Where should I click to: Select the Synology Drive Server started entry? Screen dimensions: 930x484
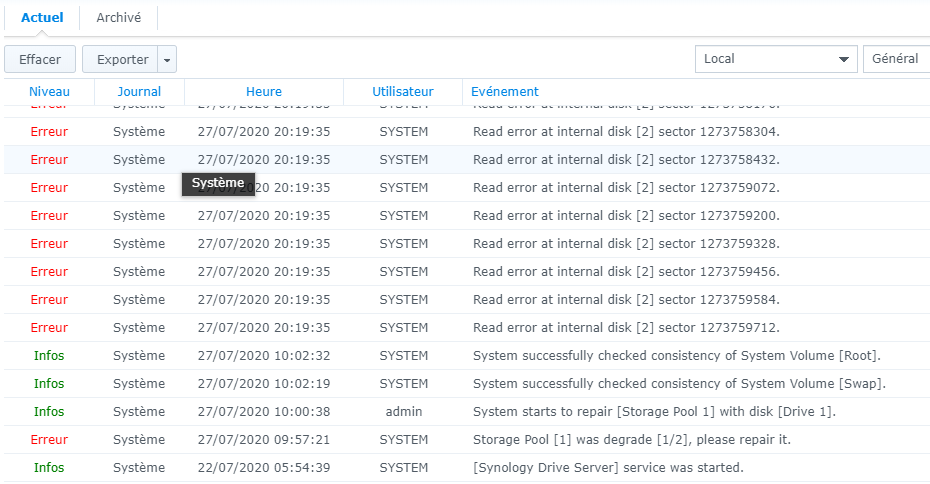tap(608, 468)
